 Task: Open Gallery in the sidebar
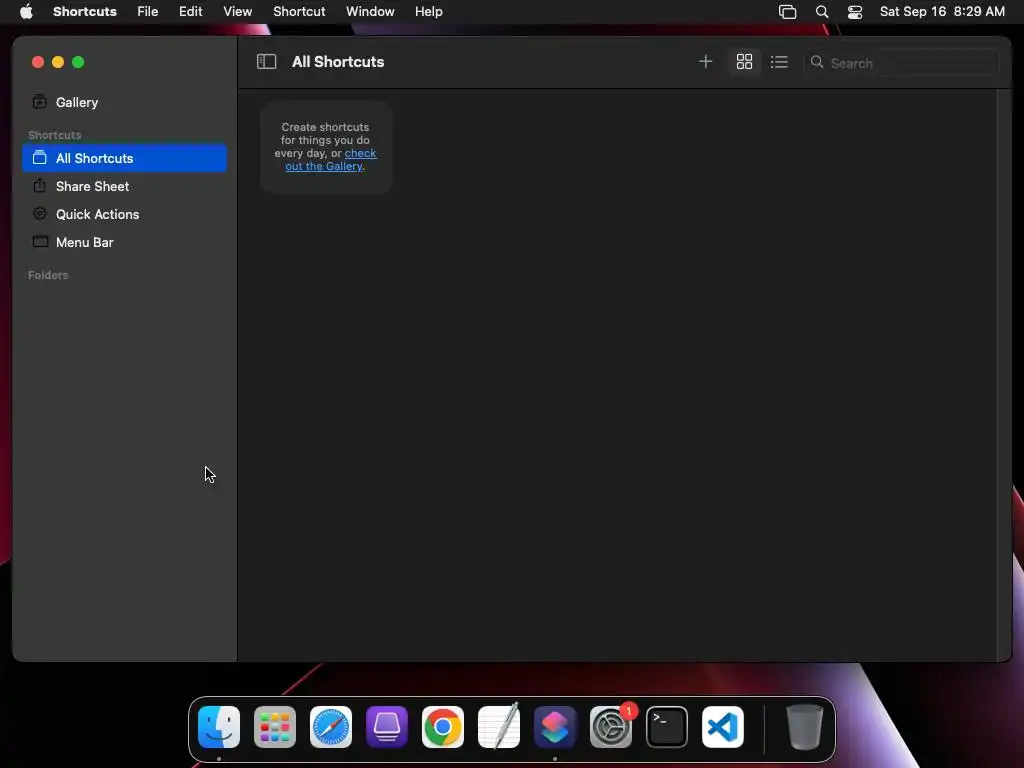tap(124, 103)
